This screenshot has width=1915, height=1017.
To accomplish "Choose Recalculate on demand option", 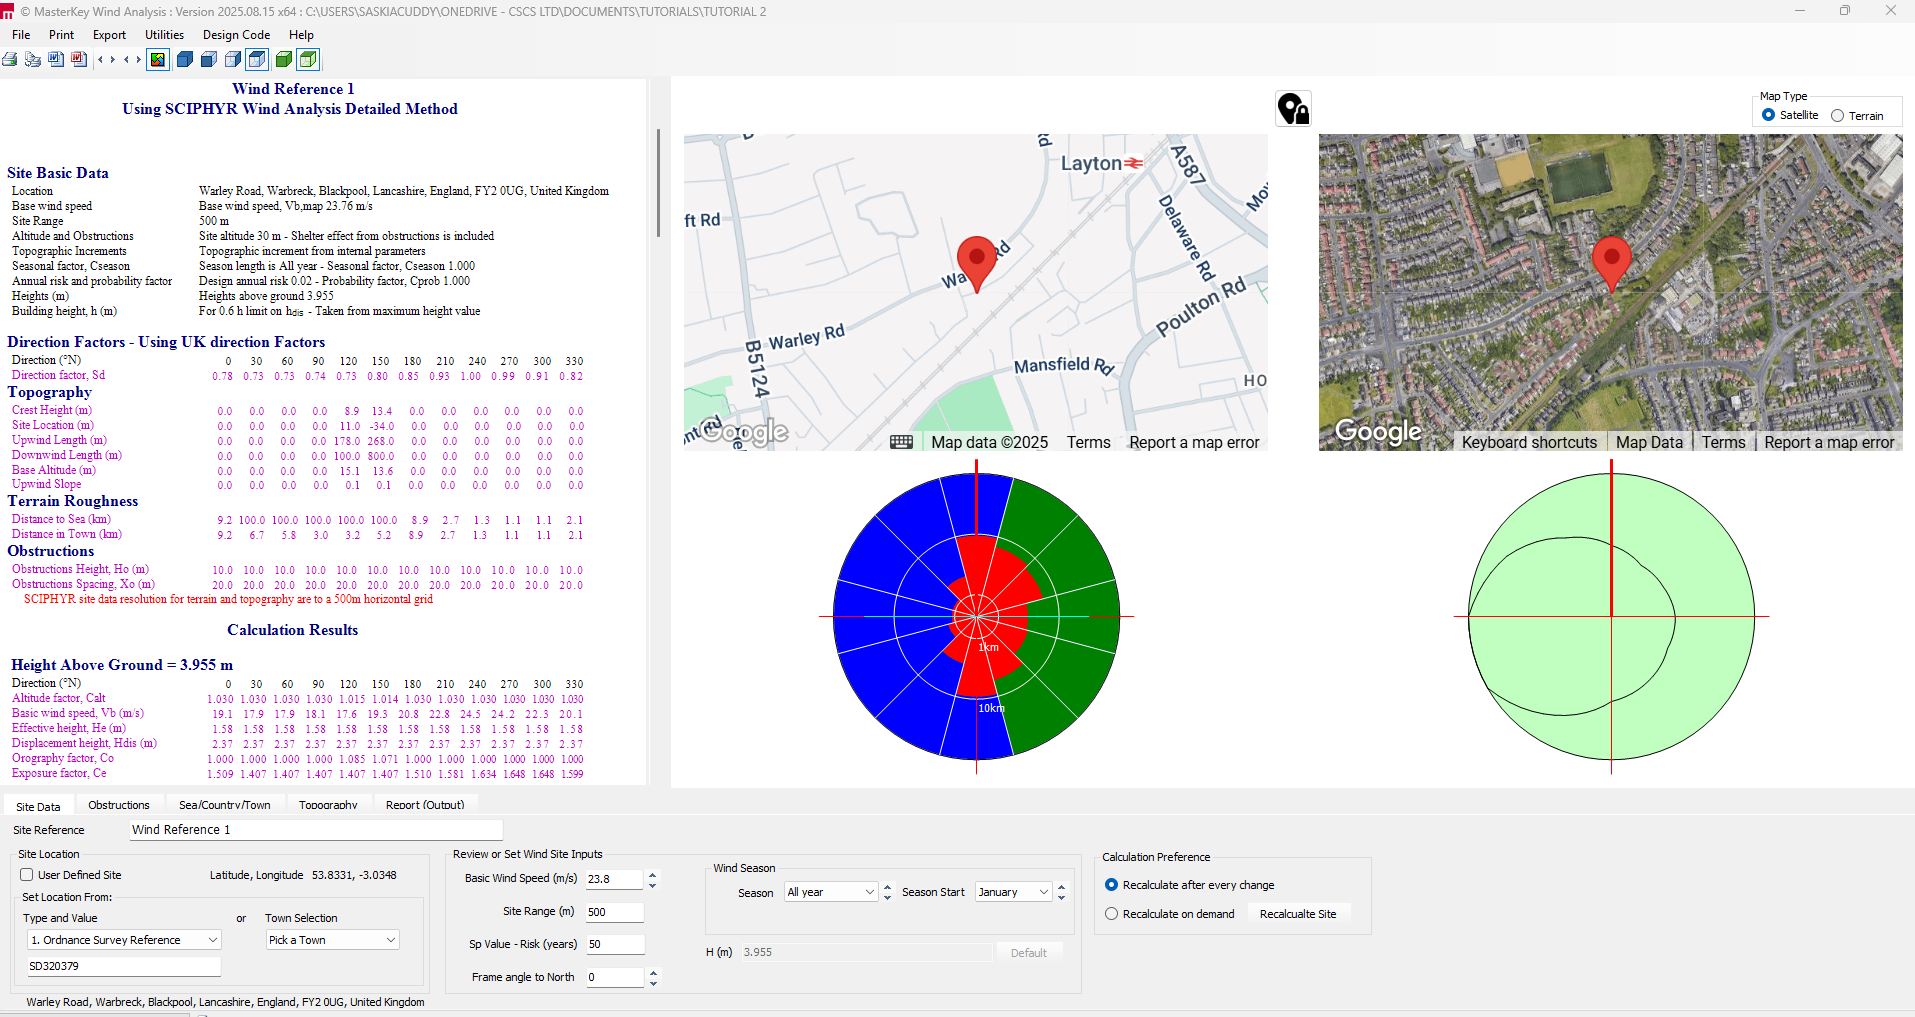I will point(1111,914).
